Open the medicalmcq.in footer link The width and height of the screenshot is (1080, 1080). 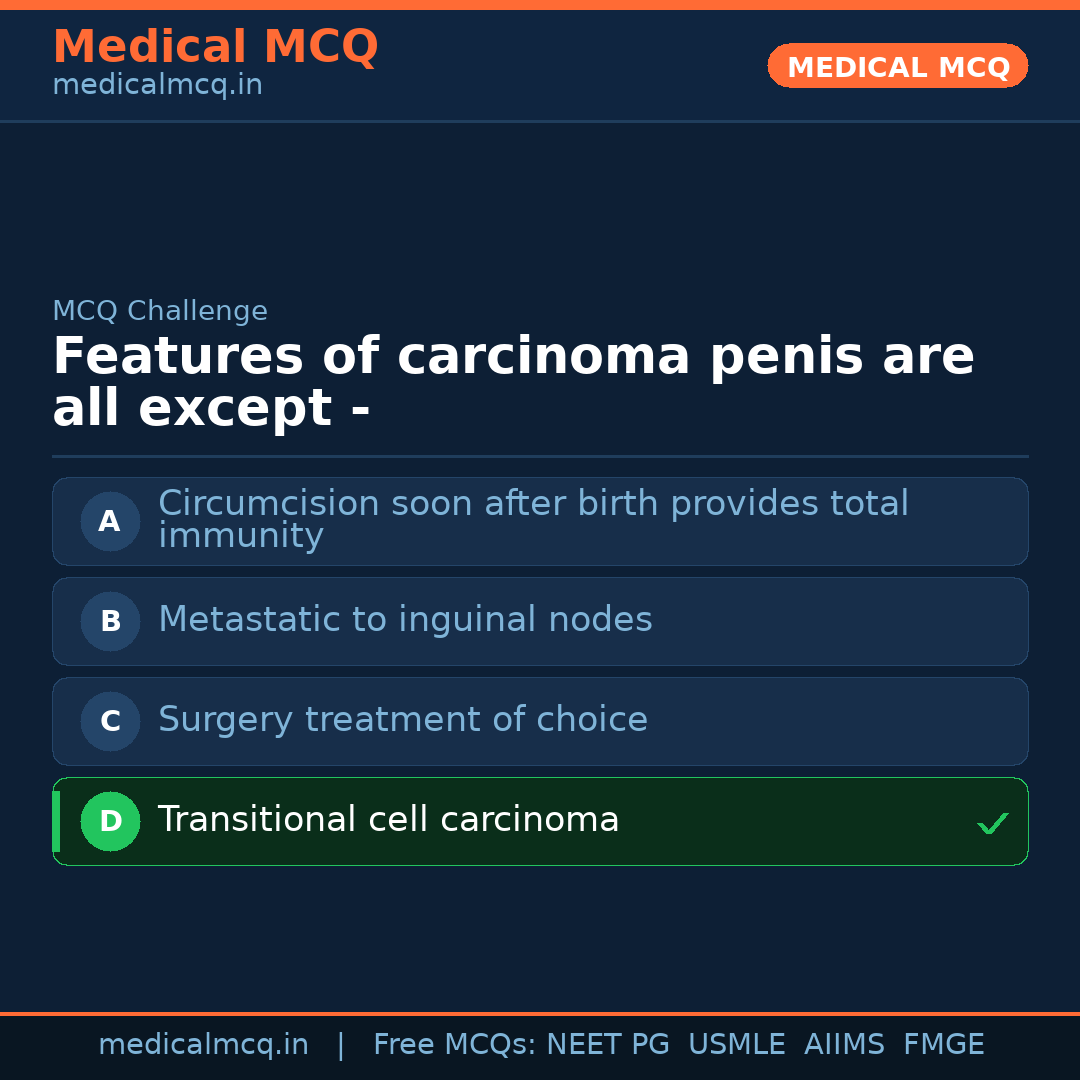204,1044
